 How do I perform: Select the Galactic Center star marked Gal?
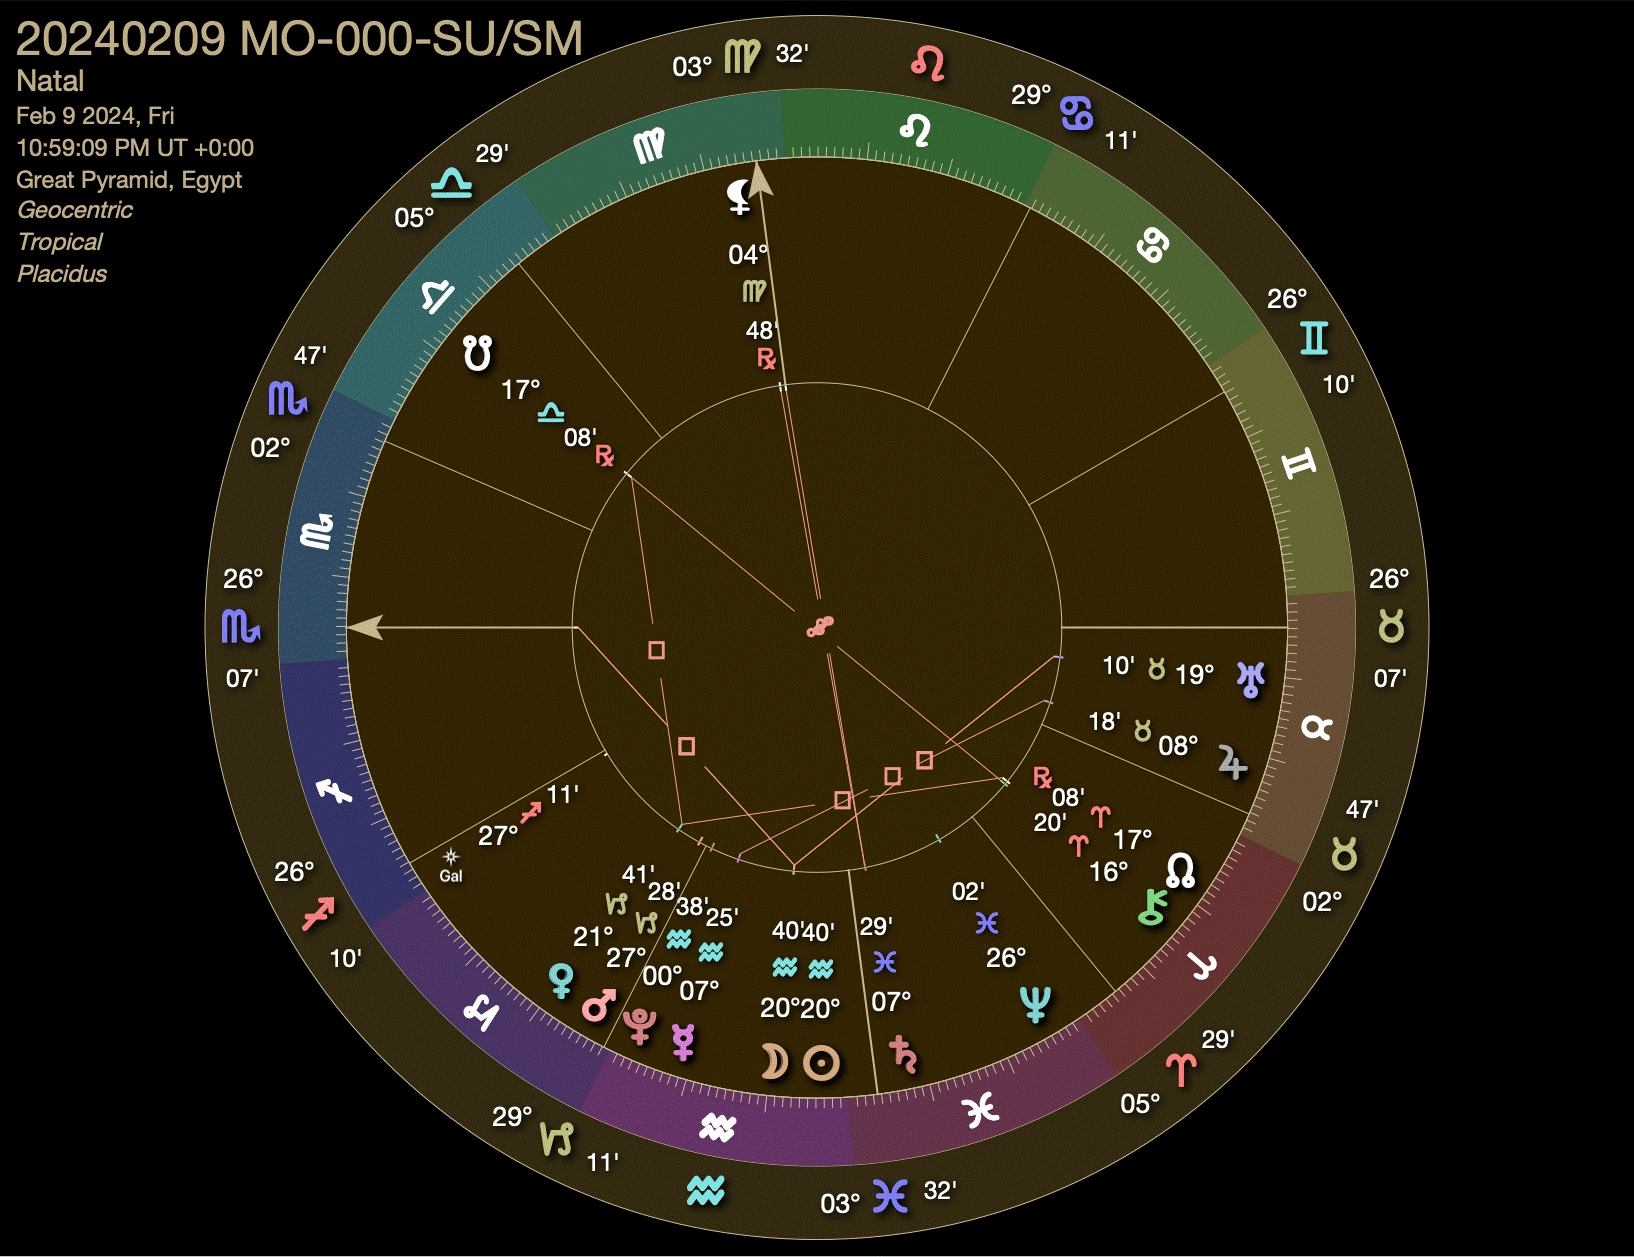[x=451, y=866]
